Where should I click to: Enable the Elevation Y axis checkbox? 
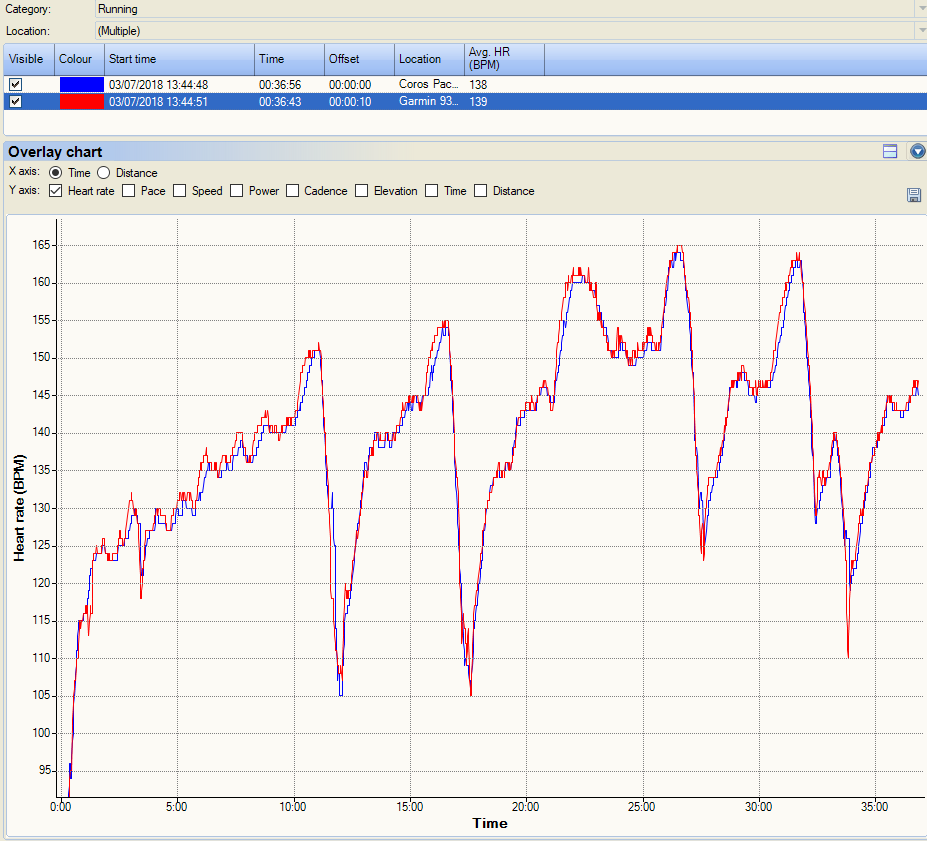coord(362,190)
